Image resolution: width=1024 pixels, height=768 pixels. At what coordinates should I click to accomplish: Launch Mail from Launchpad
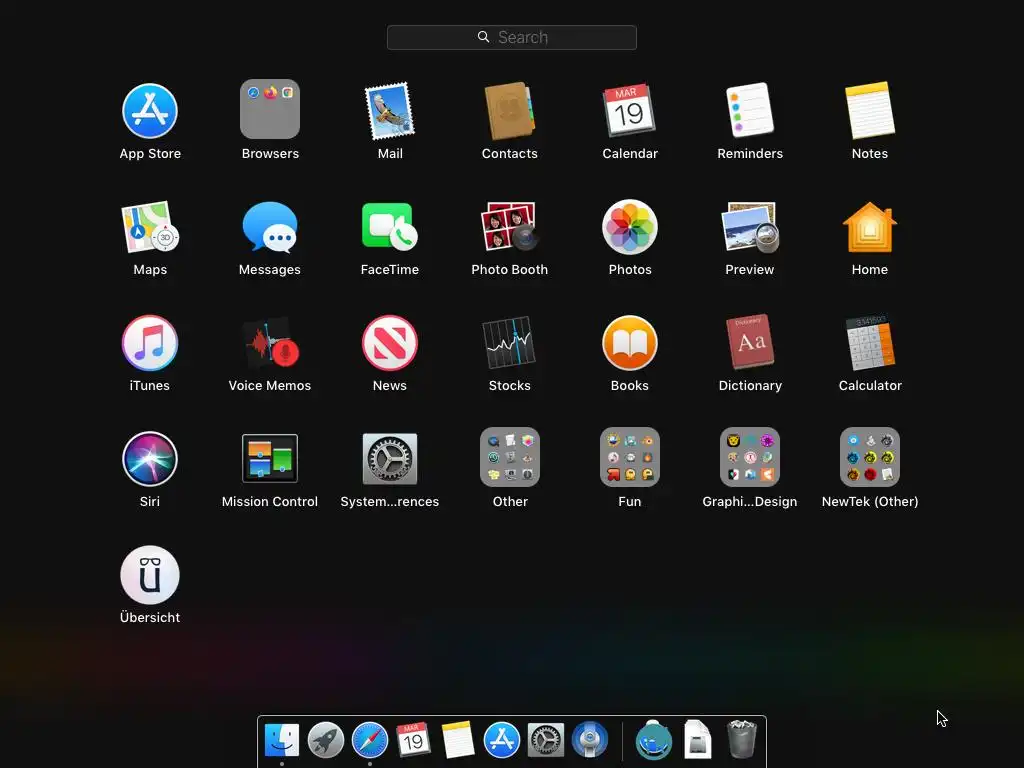click(x=390, y=110)
